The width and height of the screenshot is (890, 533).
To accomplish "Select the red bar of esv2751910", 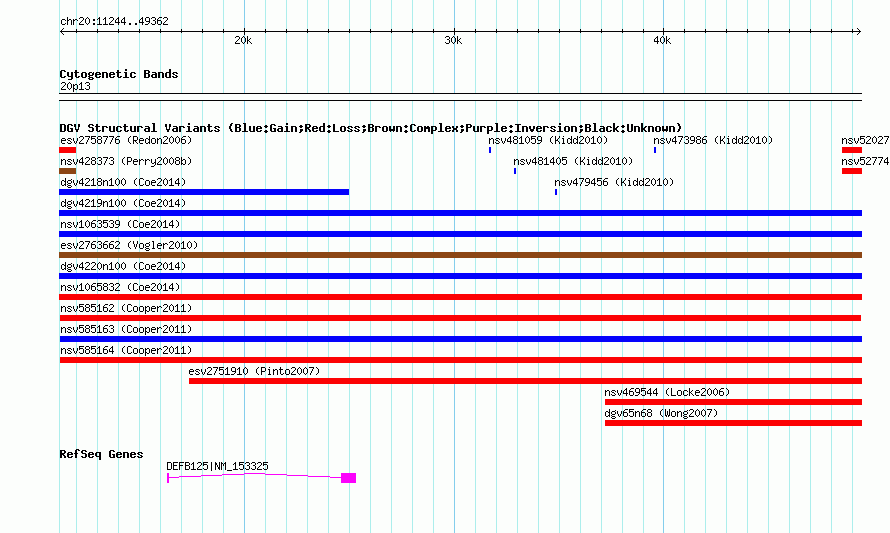I will coord(526,381).
